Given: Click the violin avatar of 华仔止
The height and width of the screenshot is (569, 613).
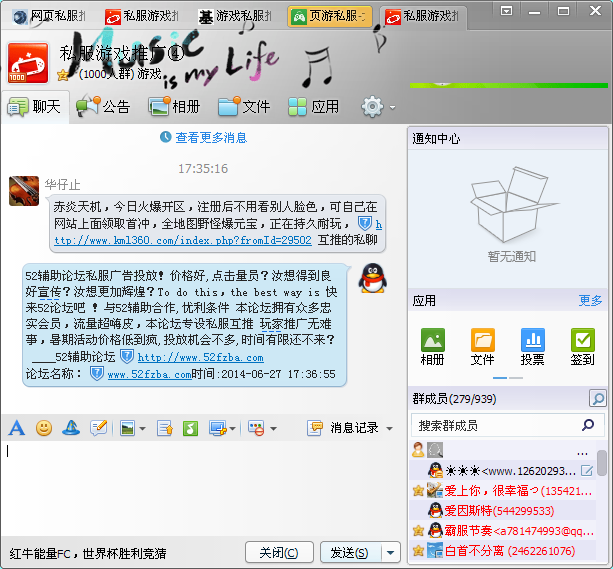Looking at the screenshot, I should click(24, 191).
